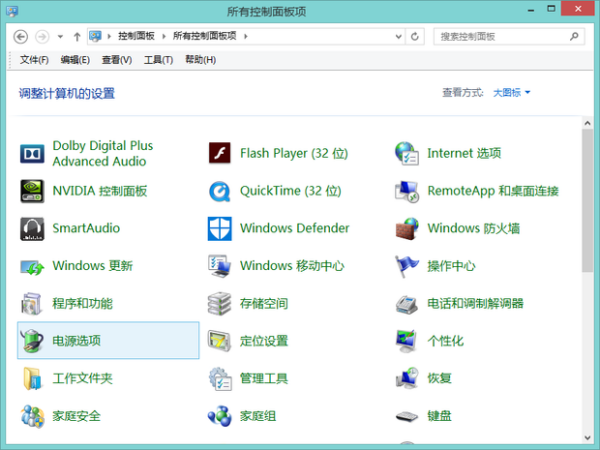This screenshot has height=450, width=600.
Task: Open the Windows 更新 icon
Action: 32,266
